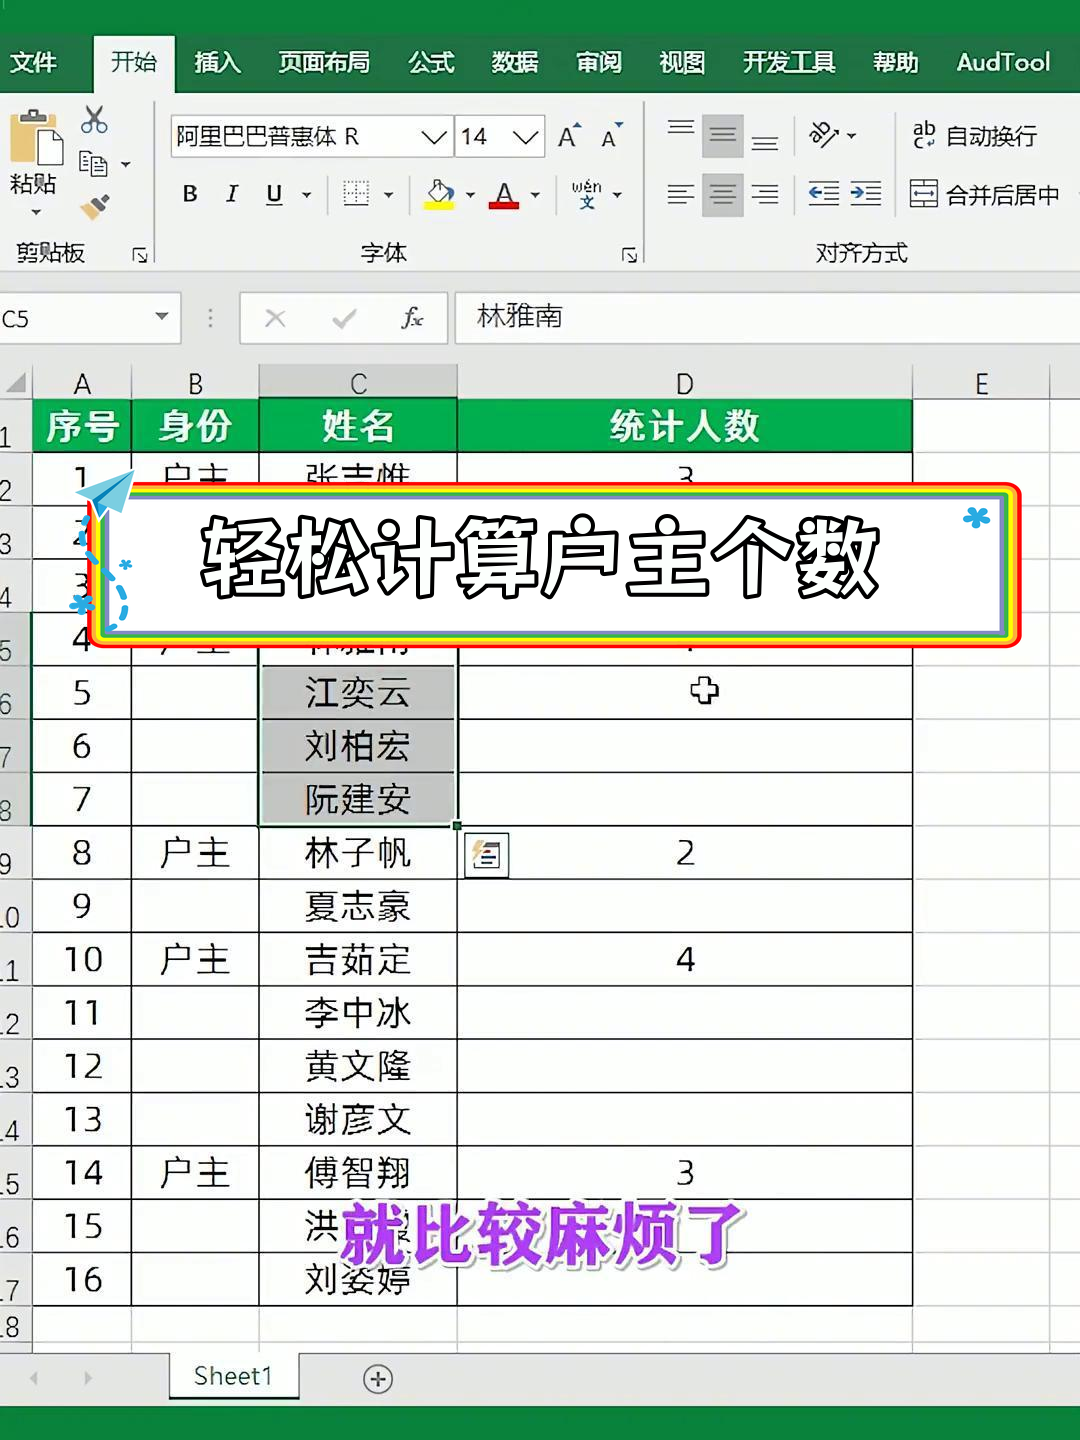Viewport: 1080px width, 1440px height.
Task: Toggle Italic formatting
Action: [232, 194]
